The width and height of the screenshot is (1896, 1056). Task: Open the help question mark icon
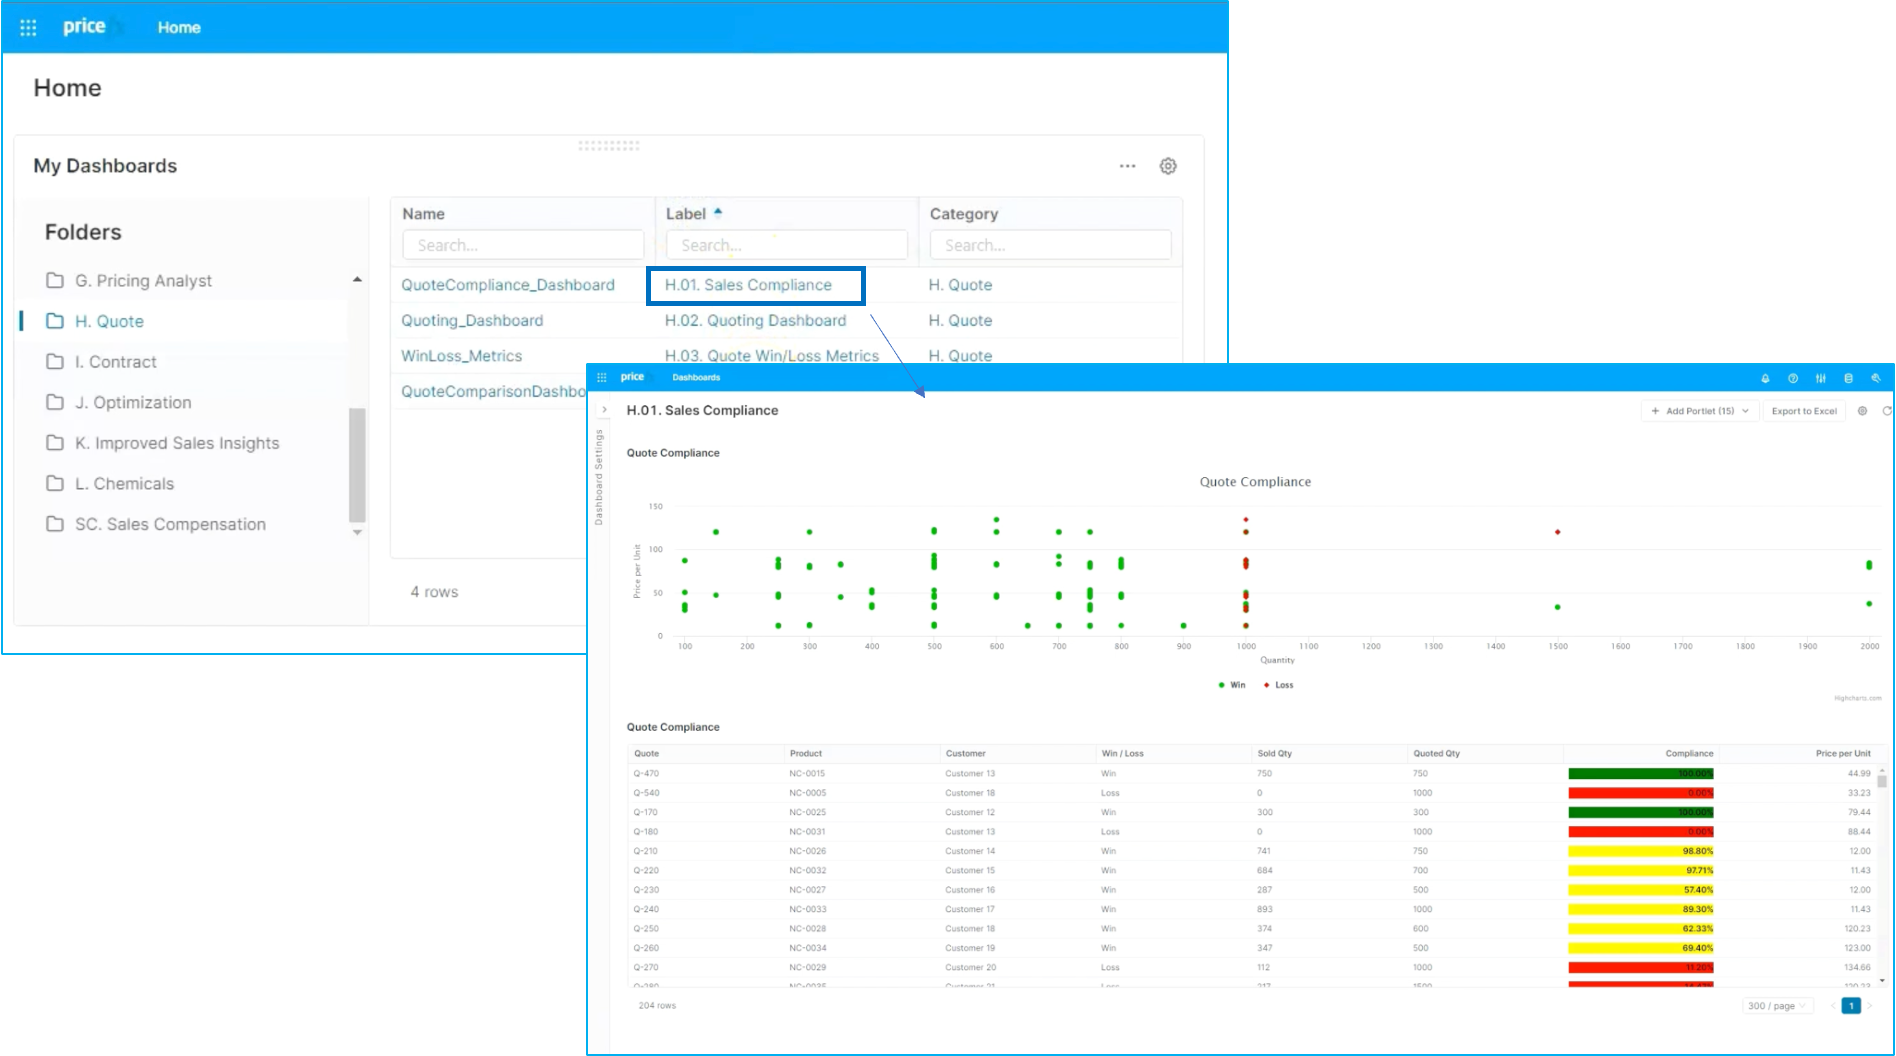pos(1793,378)
